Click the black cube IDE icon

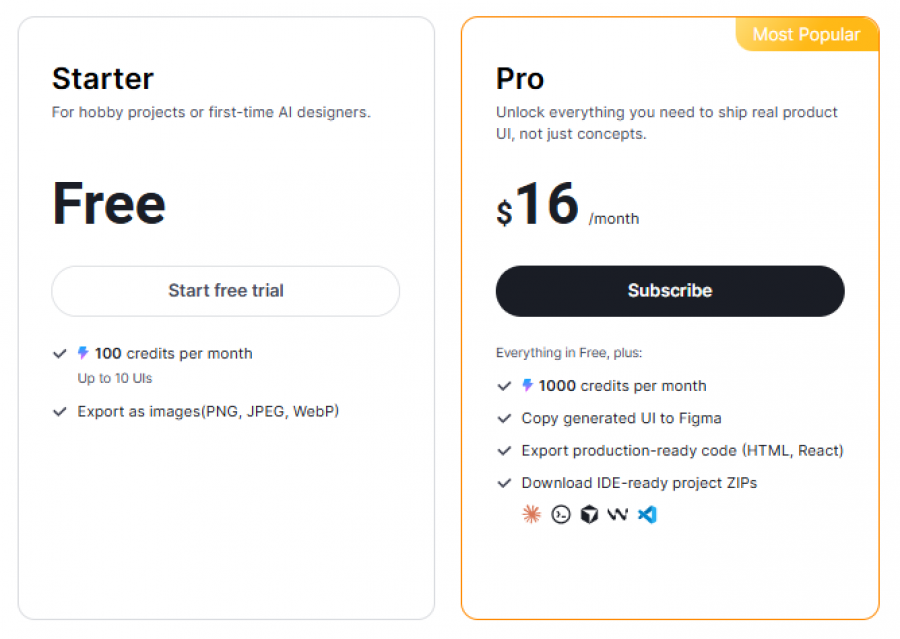coord(589,514)
